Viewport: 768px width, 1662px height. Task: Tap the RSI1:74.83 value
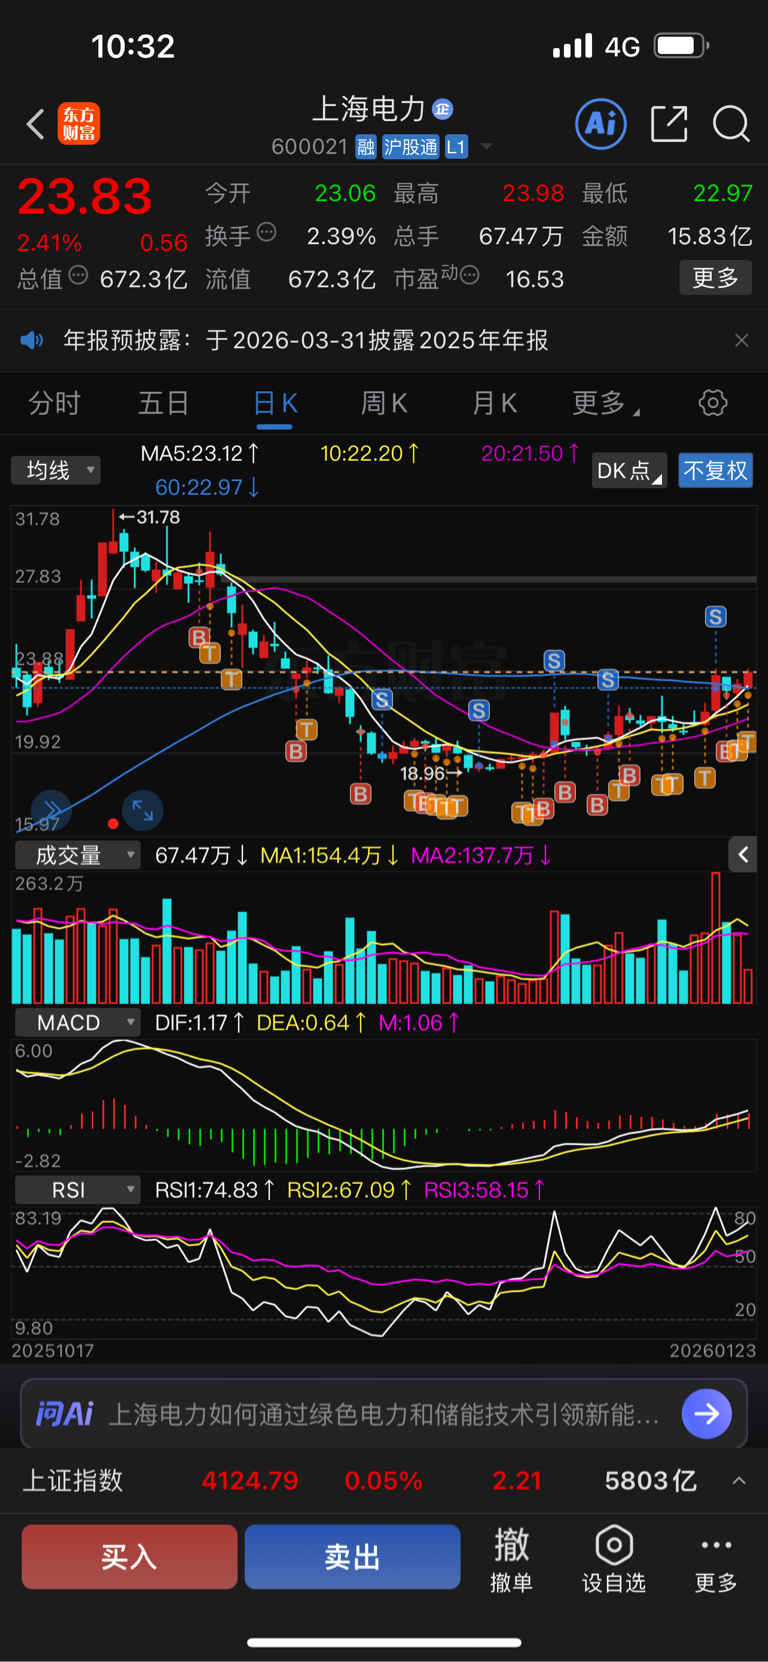click(214, 1190)
